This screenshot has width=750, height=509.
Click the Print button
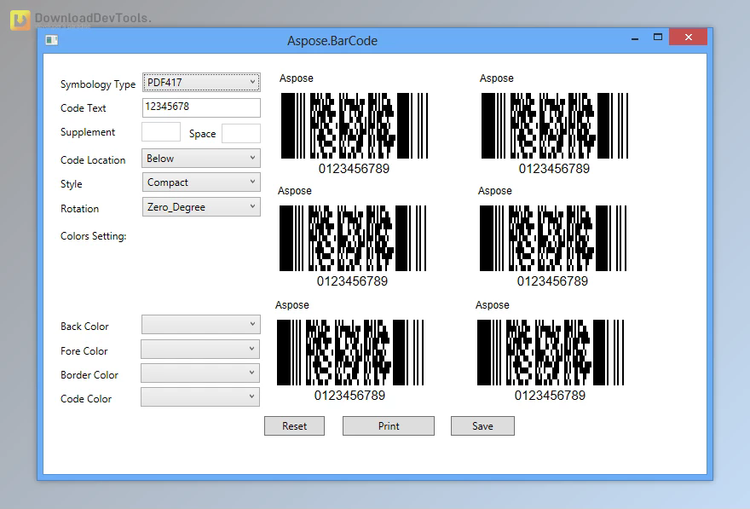388,426
